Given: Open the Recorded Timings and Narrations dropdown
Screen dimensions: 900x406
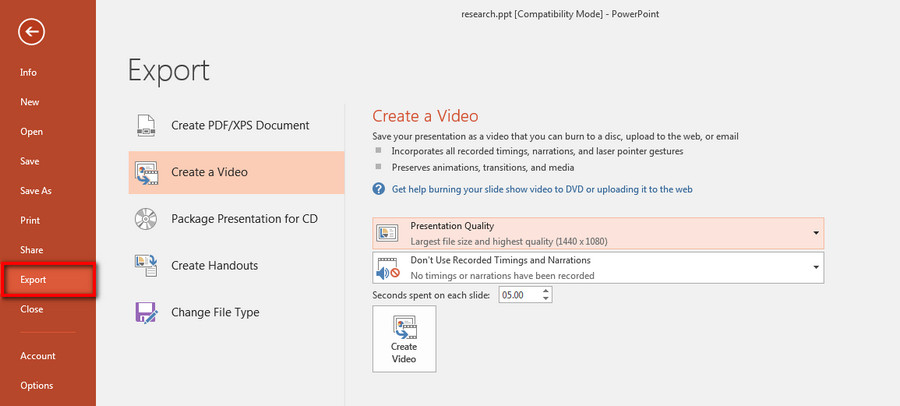Looking at the screenshot, I should pyautogui.click(x=598, y=268).
